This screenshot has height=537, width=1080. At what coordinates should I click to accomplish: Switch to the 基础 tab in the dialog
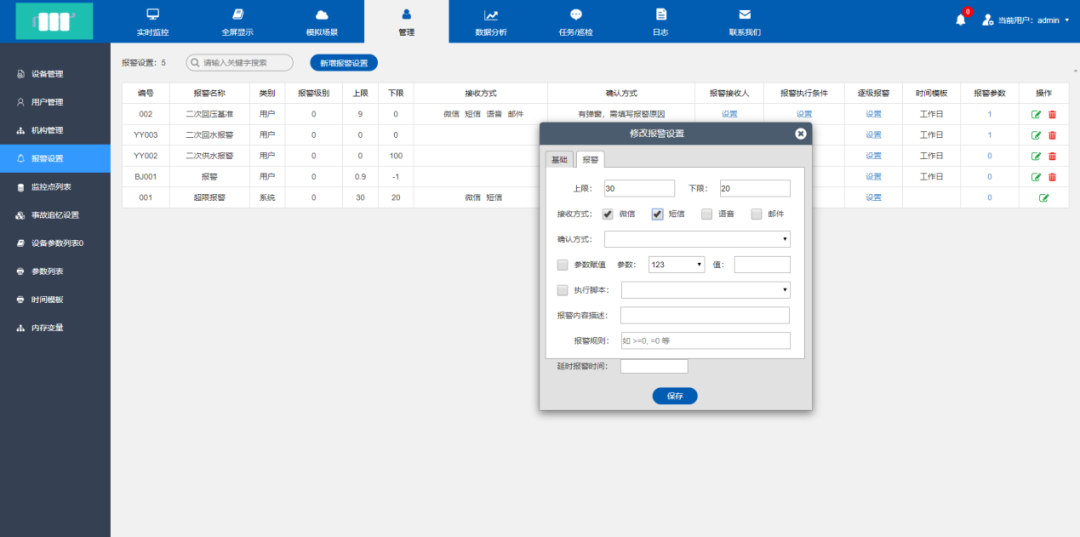pyautogui.click(x=559, y=159)
